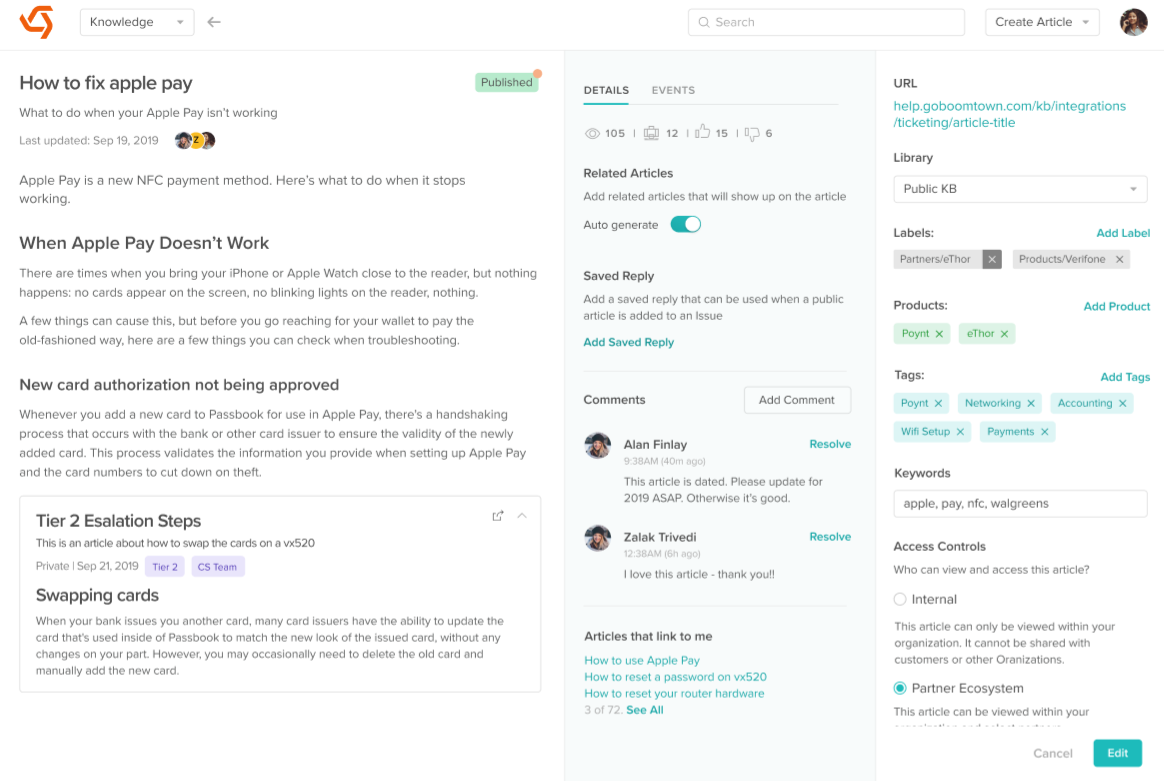Click Zalak Trivedi's avatar
This screenshot has height=781, width=1164.
tap(598, 538)
